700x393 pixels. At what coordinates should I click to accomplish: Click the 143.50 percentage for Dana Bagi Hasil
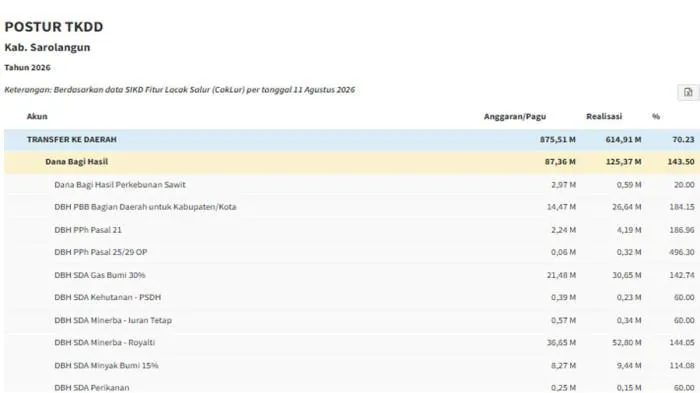point(681,162)
